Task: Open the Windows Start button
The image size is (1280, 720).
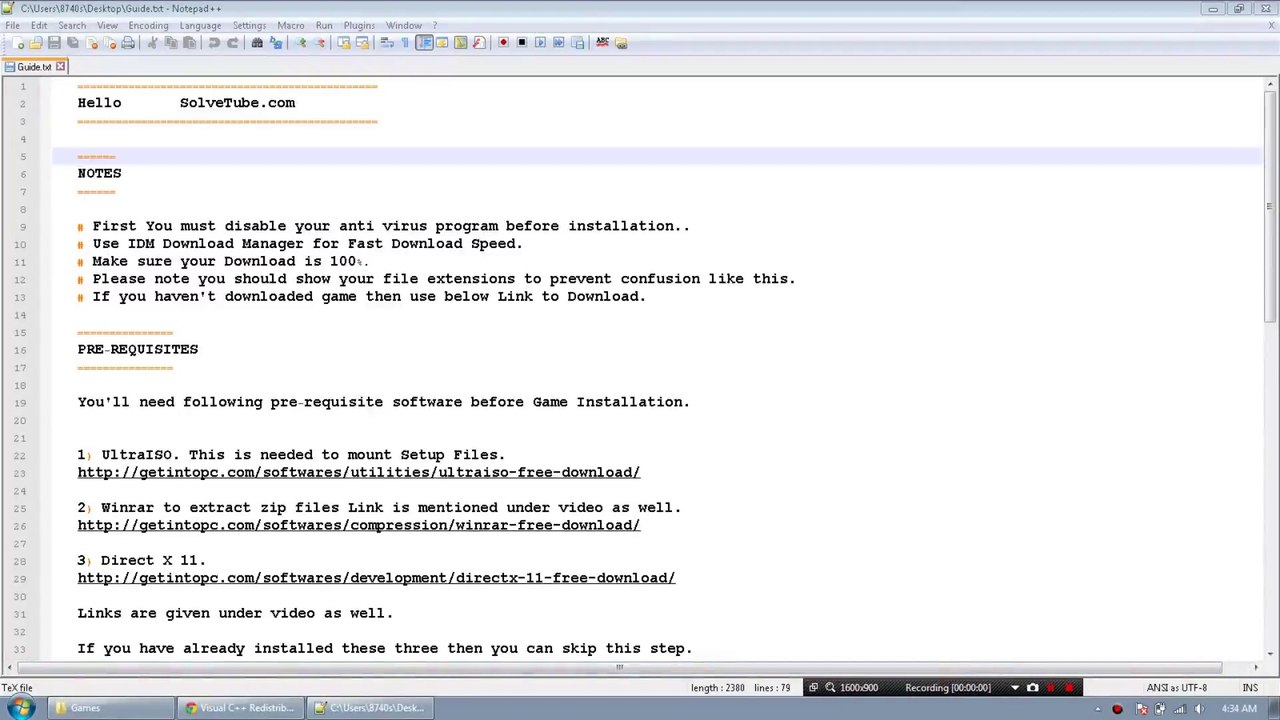Action: [x=21, y=708]
